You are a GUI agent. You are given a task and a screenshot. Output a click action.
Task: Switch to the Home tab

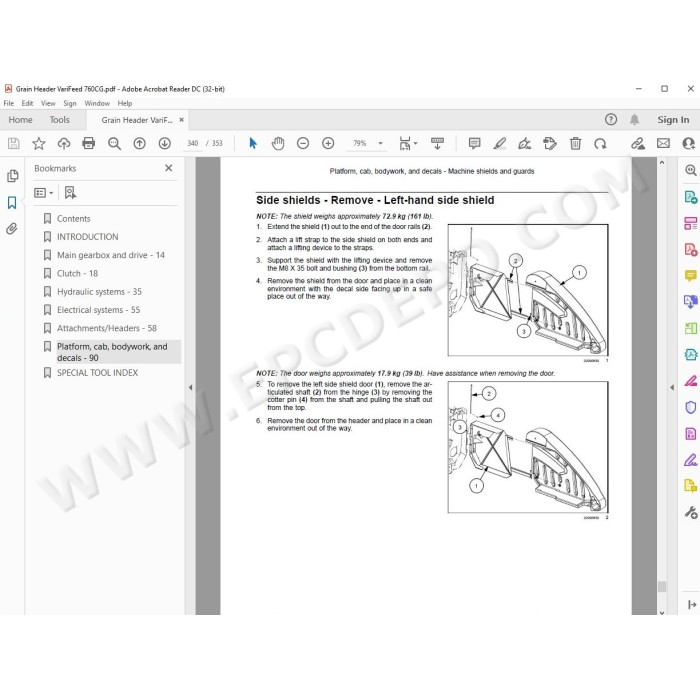pos(21,120)
